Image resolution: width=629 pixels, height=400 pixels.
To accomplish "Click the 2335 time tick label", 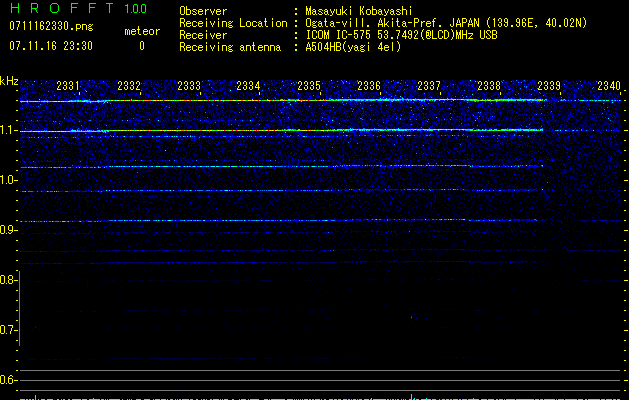I will pos(309,86).
